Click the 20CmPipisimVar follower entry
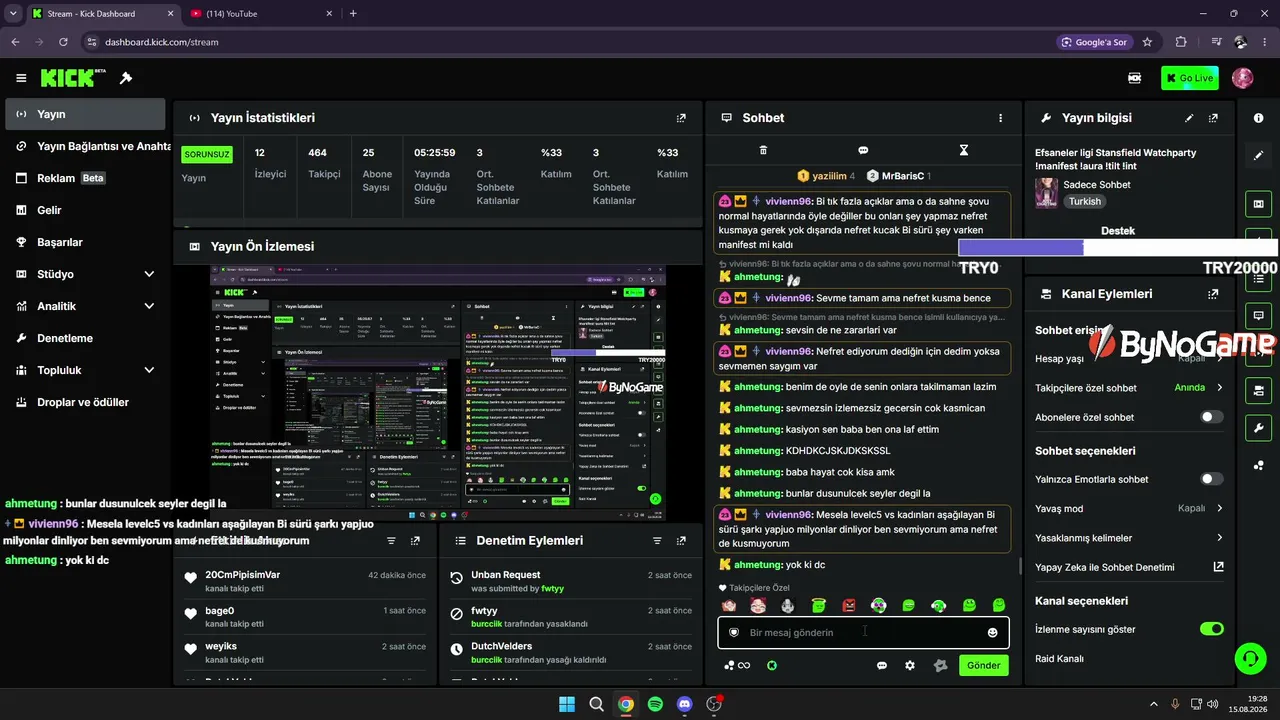This screenshot has height=720, width=1280. 306,581
